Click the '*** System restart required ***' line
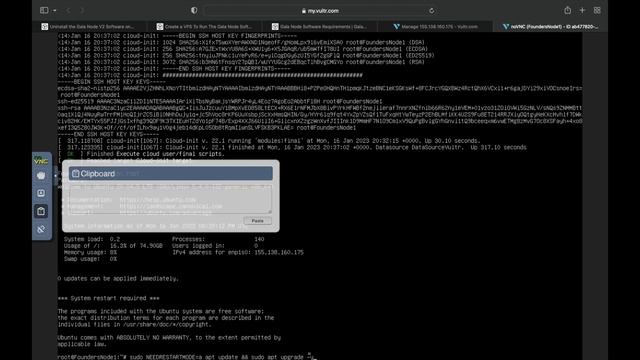The height and width of the screenshot is (360, 640). point(109,298)
